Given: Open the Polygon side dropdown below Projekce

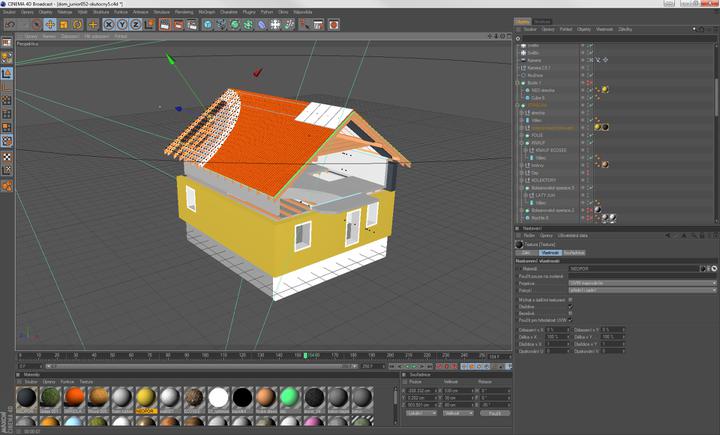Looking at the screenshot, I should click(x=642, y=290).
